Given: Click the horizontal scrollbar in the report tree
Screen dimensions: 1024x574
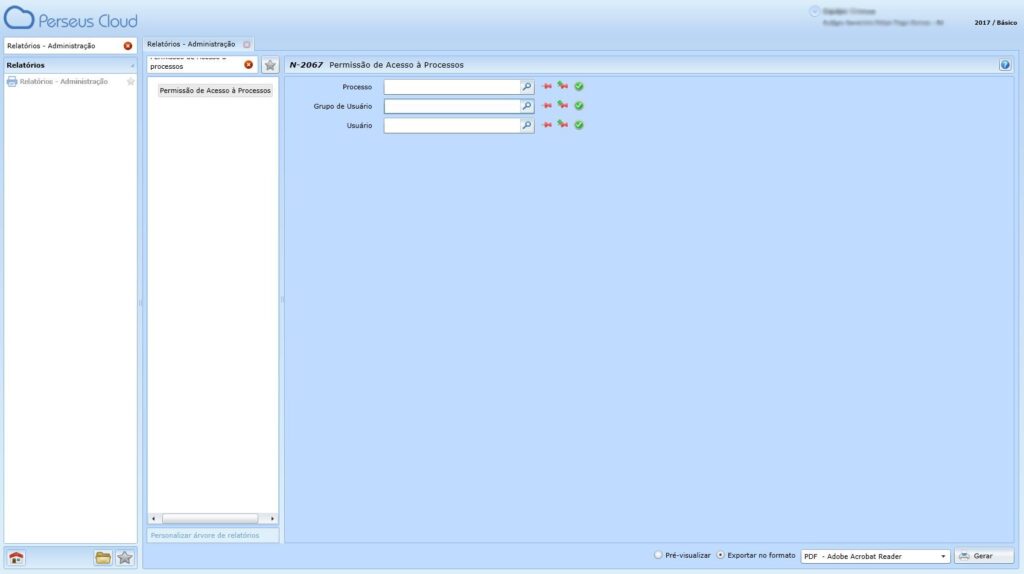Looking at the screenshot, I should tap(210, 519).
